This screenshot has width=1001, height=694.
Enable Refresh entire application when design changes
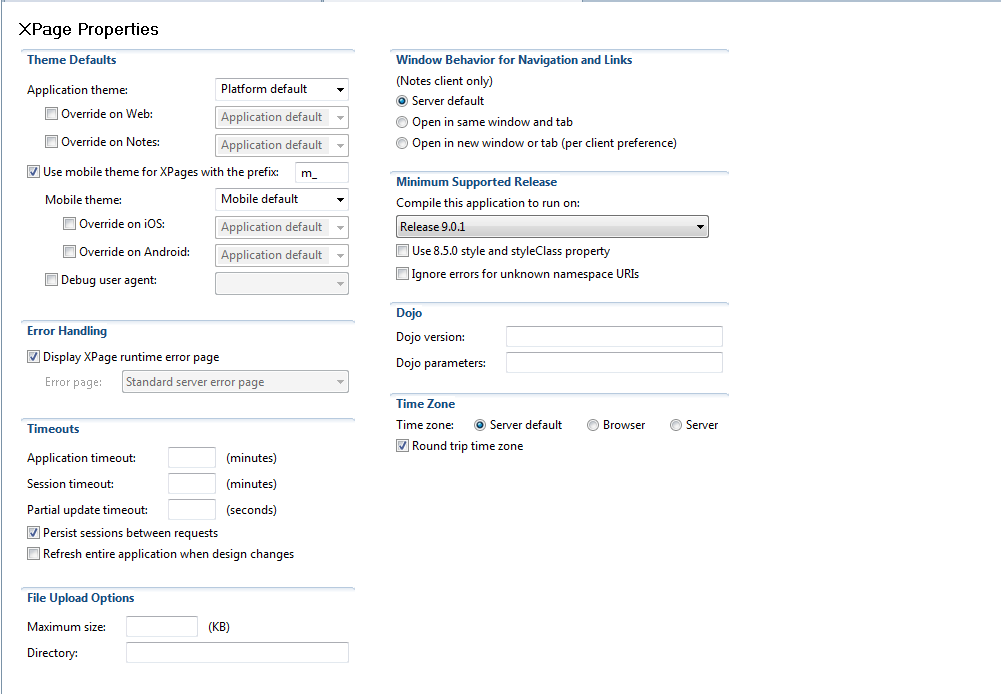coord(34,554)
